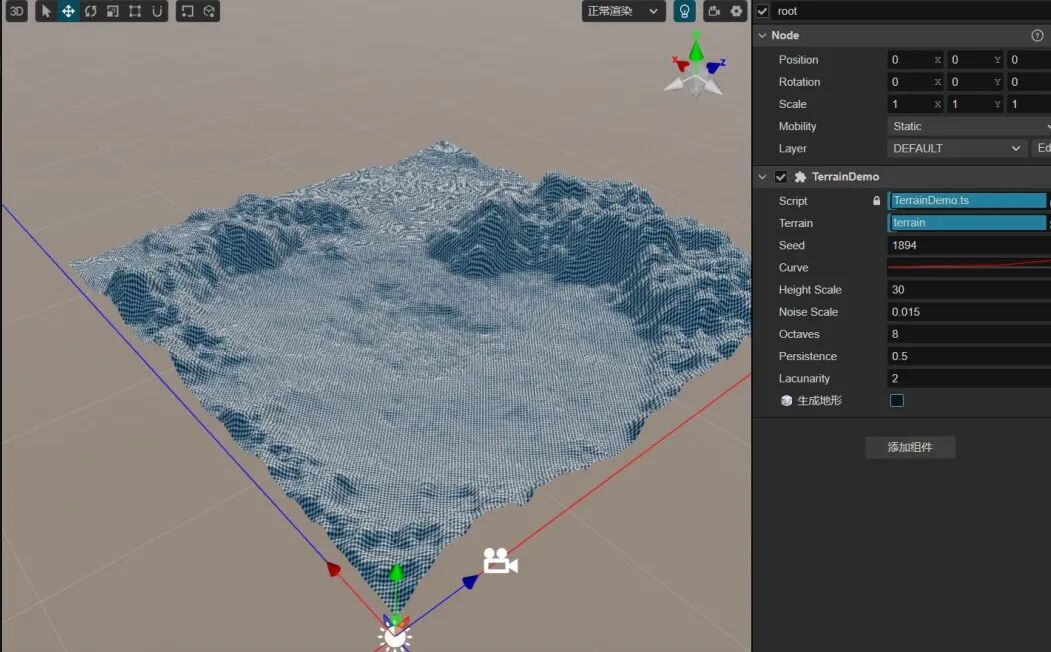Switch 3D view mode button
1051x652 pixels.
point(16,11)
